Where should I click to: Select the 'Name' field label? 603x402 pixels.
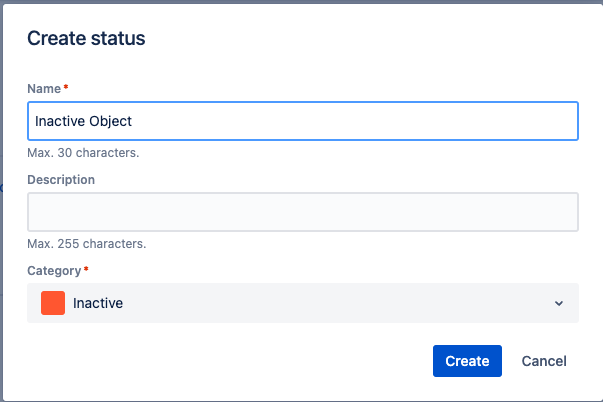(43, 89)
